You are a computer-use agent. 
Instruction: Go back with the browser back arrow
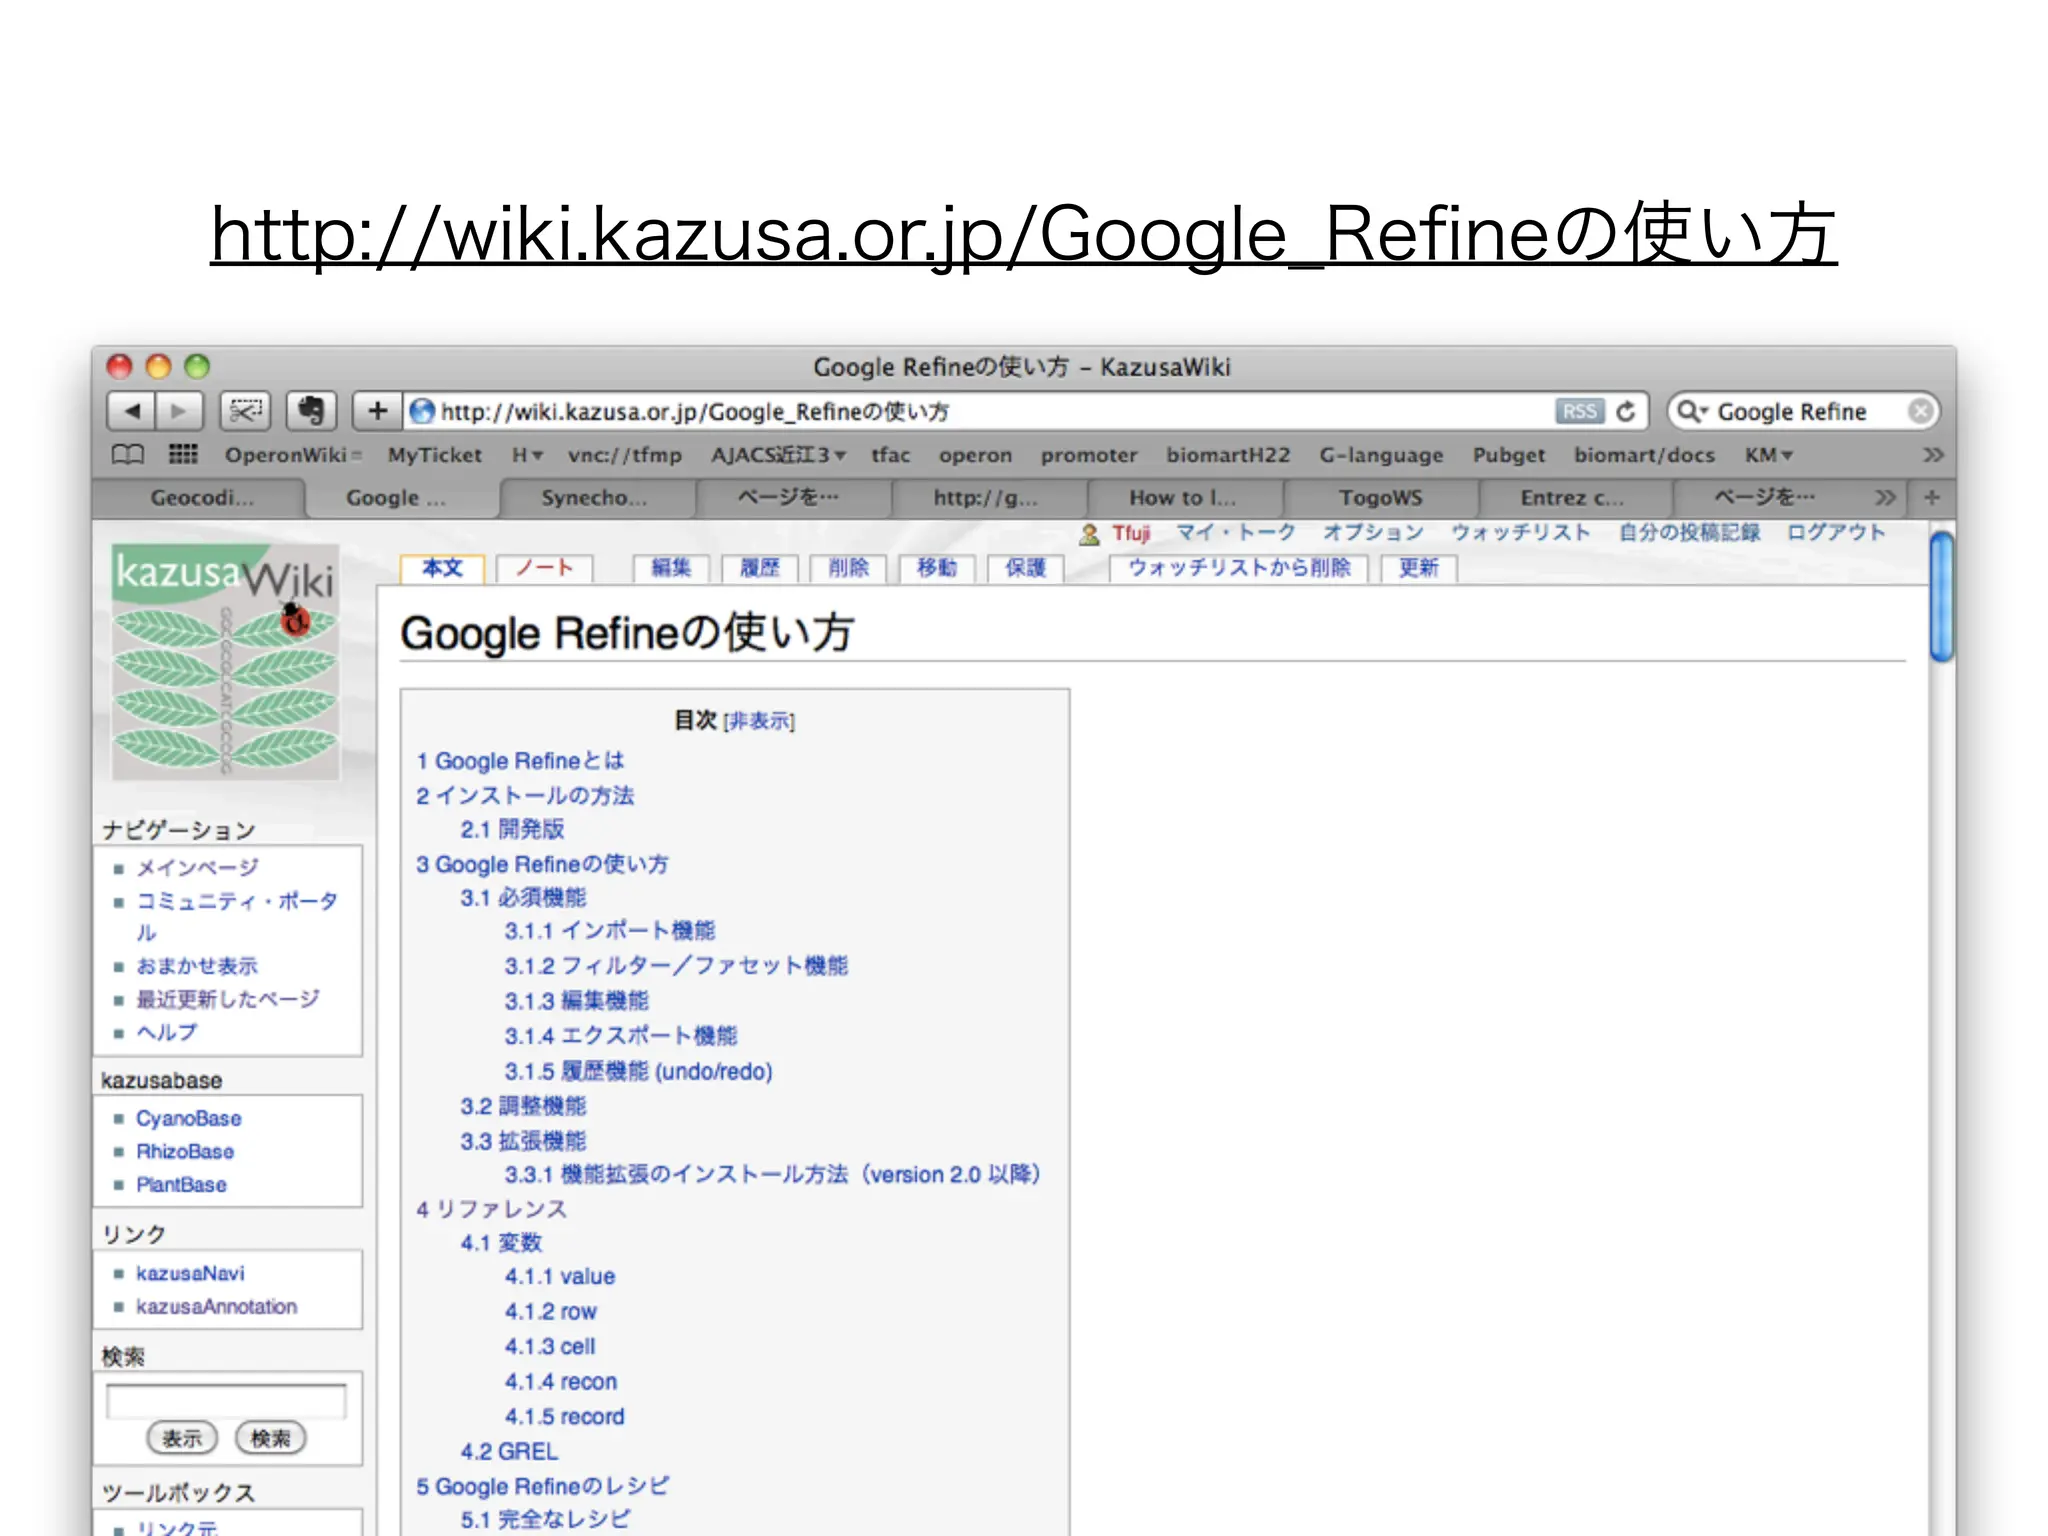(x=131, y=410)
